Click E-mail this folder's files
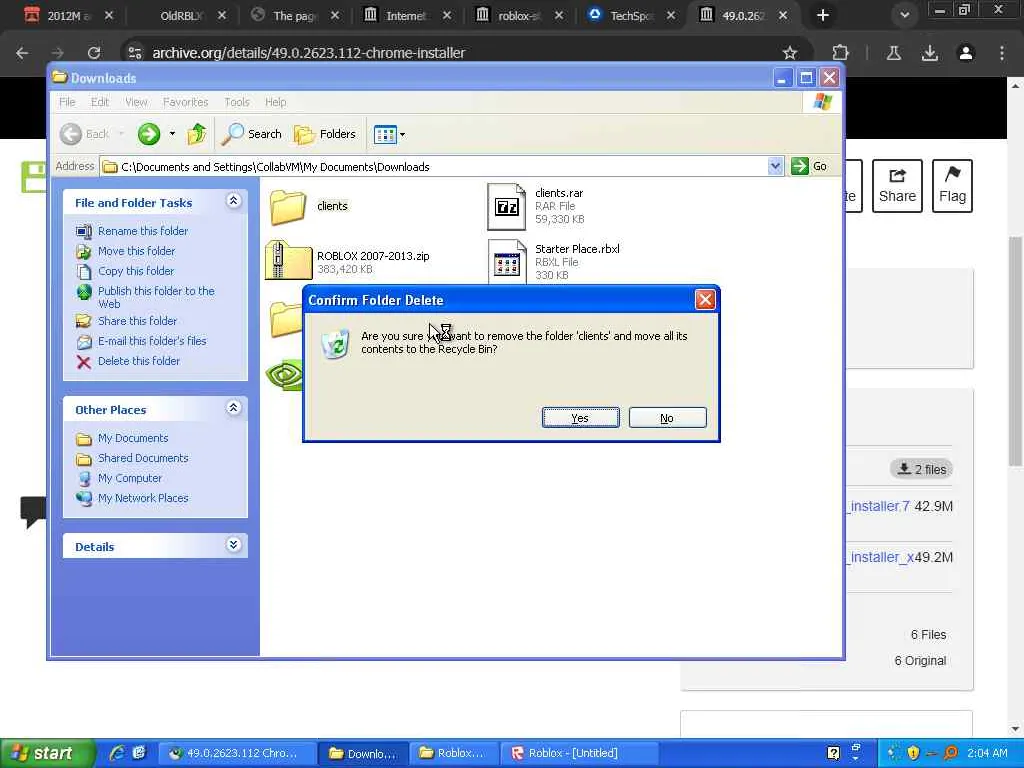Screen dimensions: 1024x768 [x=152, y=341]
